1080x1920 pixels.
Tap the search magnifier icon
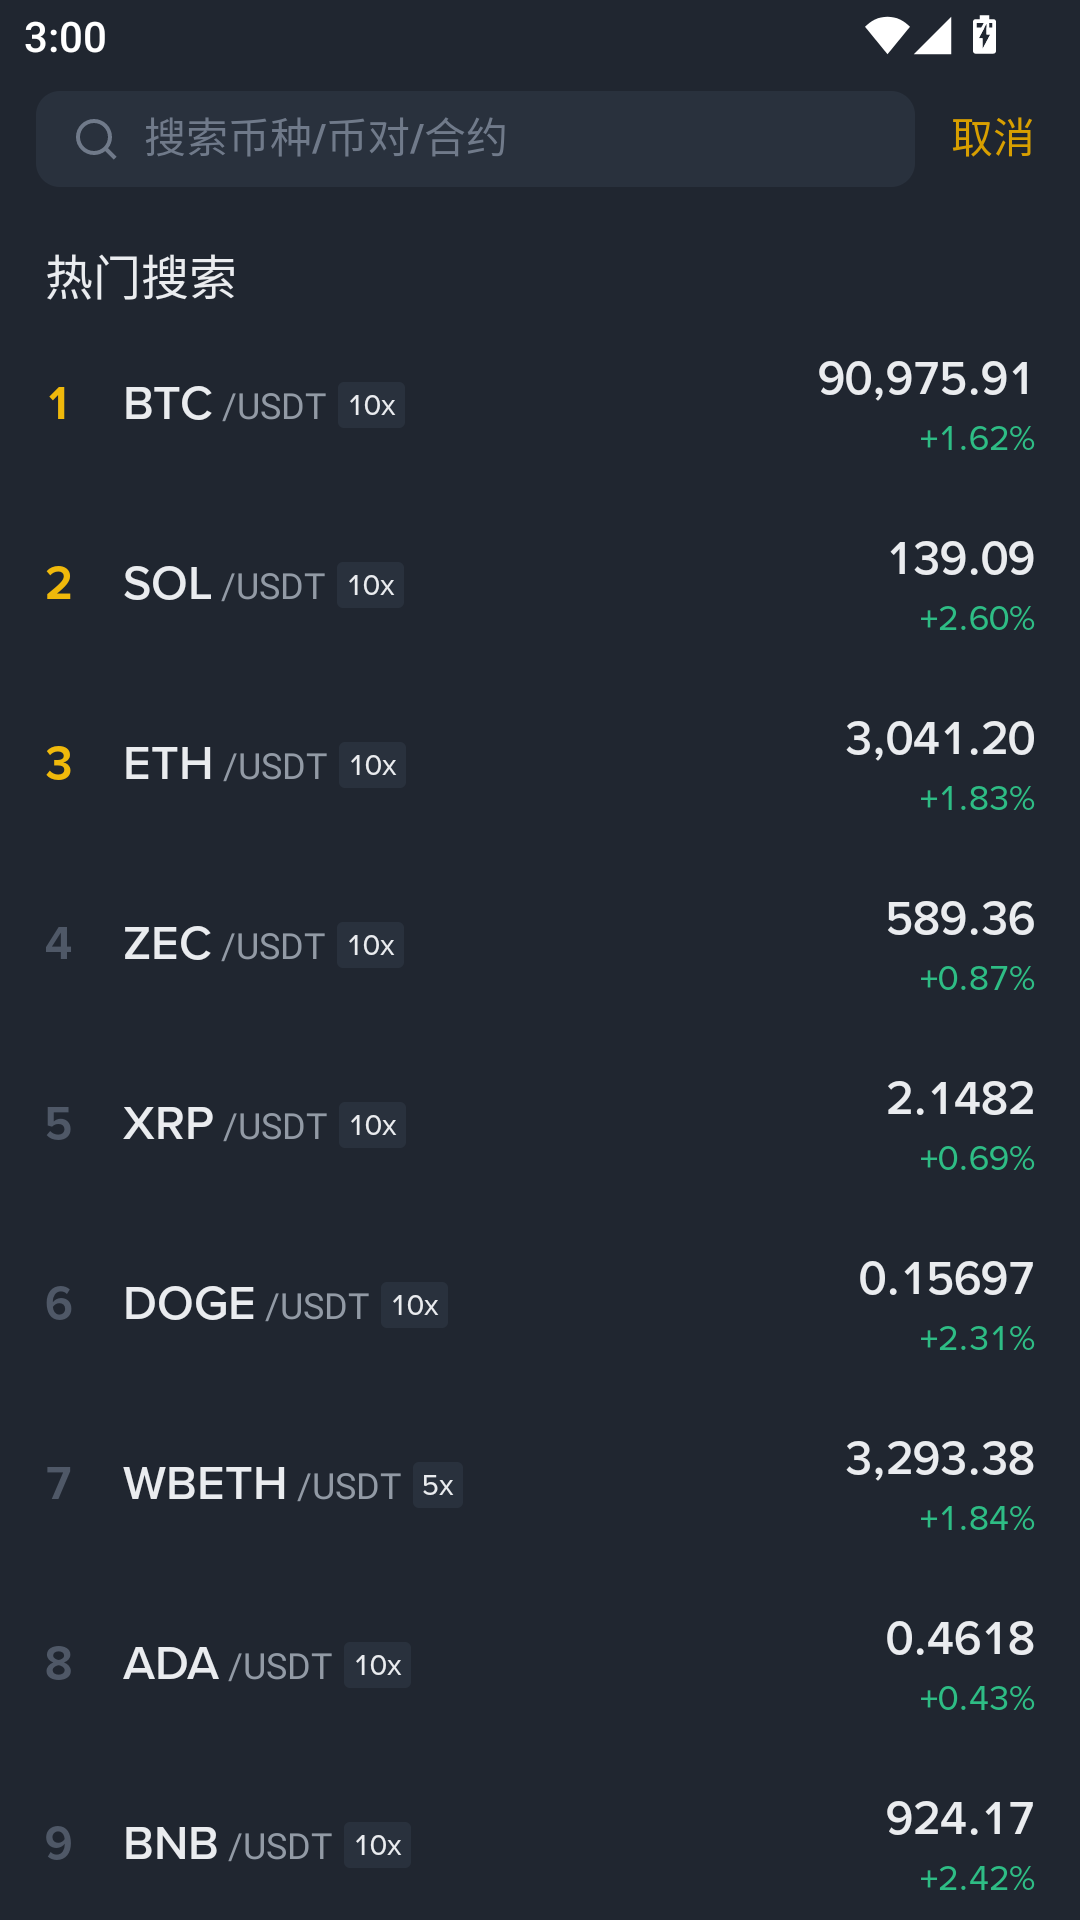(96, 139)
